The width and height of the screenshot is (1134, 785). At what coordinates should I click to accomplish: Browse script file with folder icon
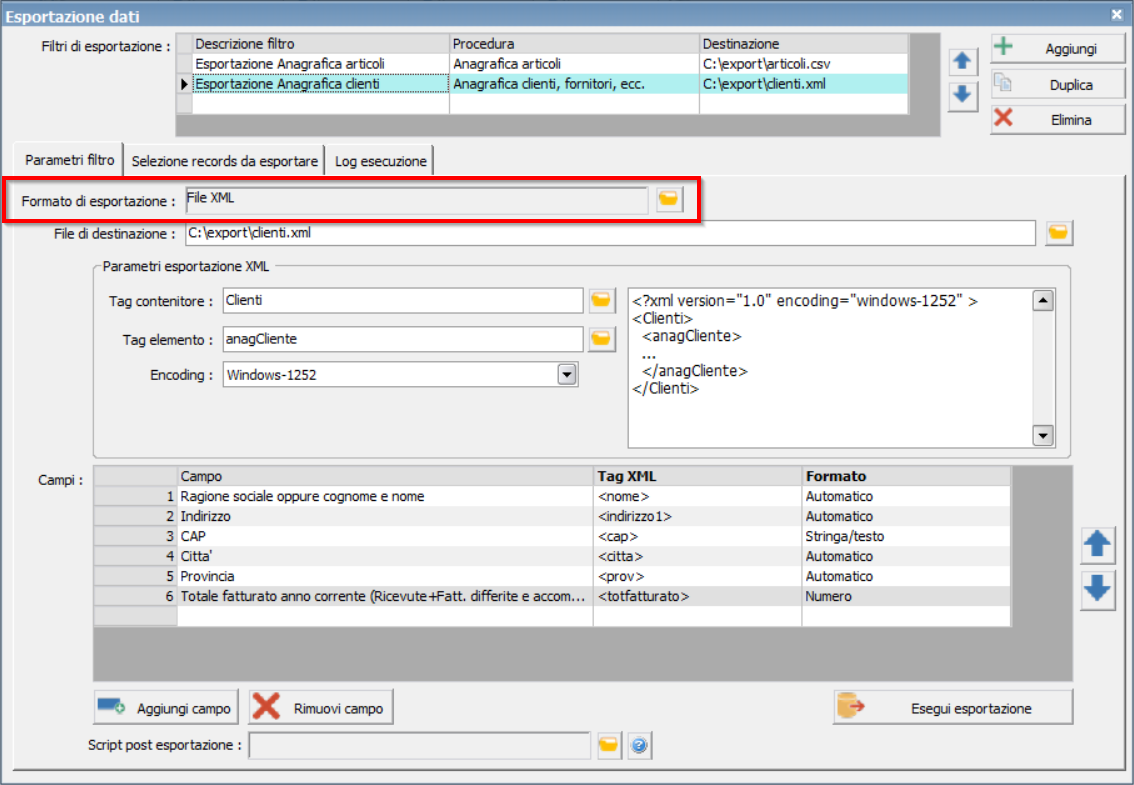click(609, 745)
